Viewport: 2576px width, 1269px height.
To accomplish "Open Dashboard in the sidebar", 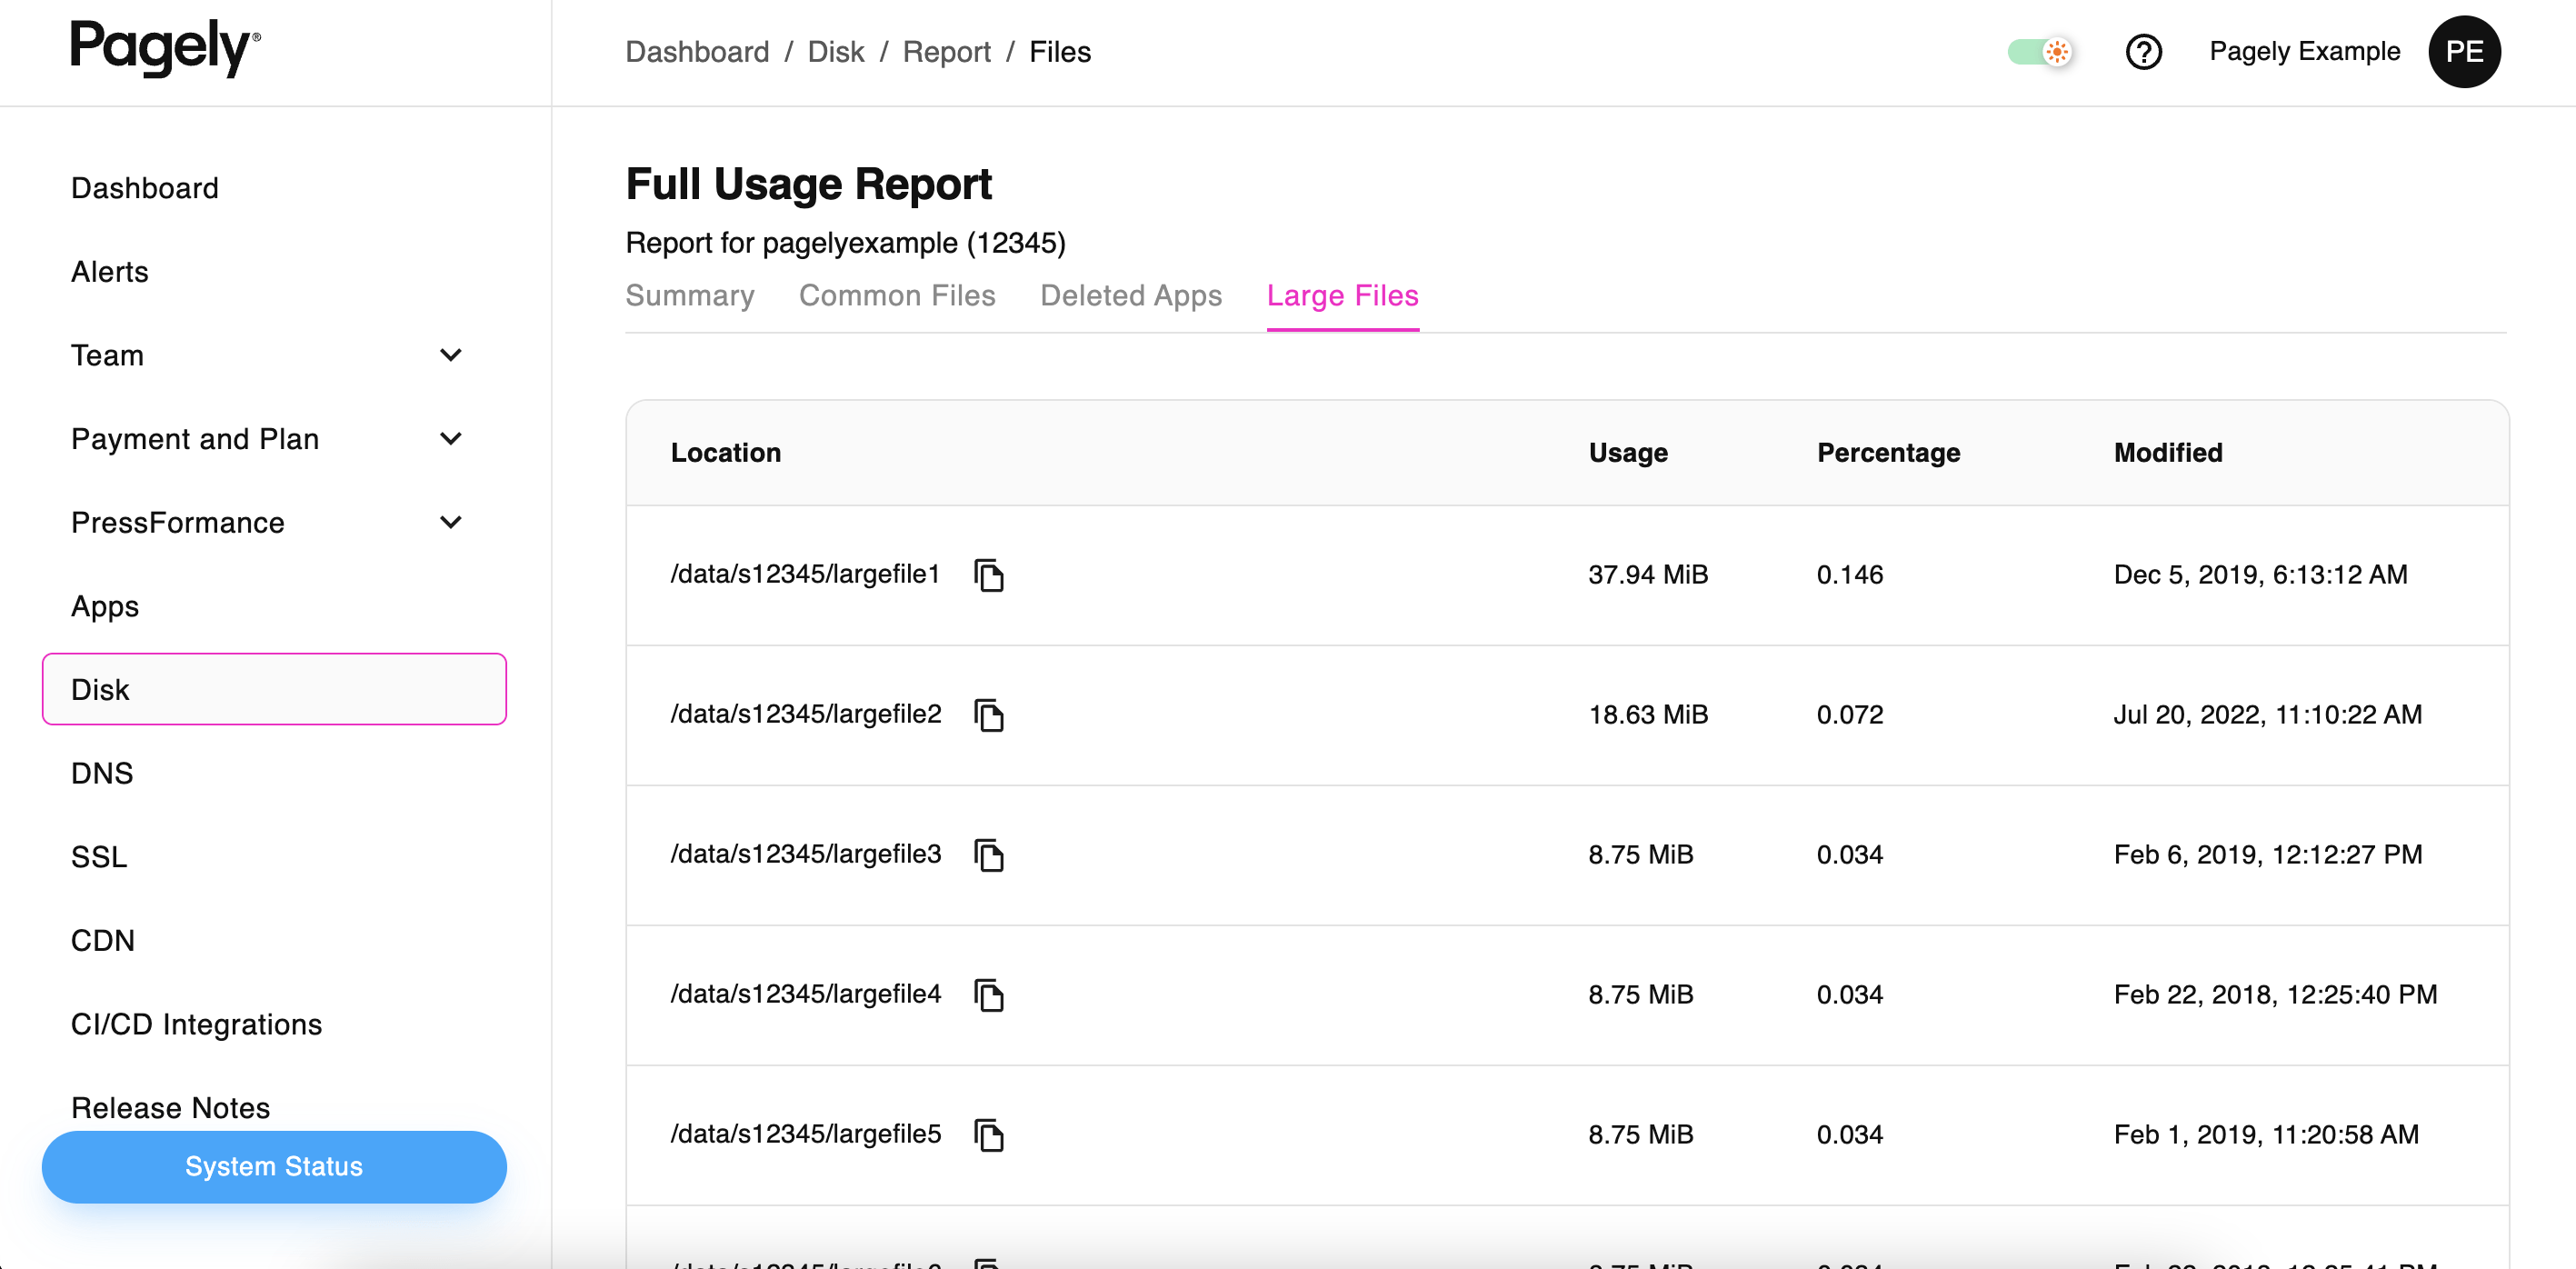I will [x=145, y=188].
